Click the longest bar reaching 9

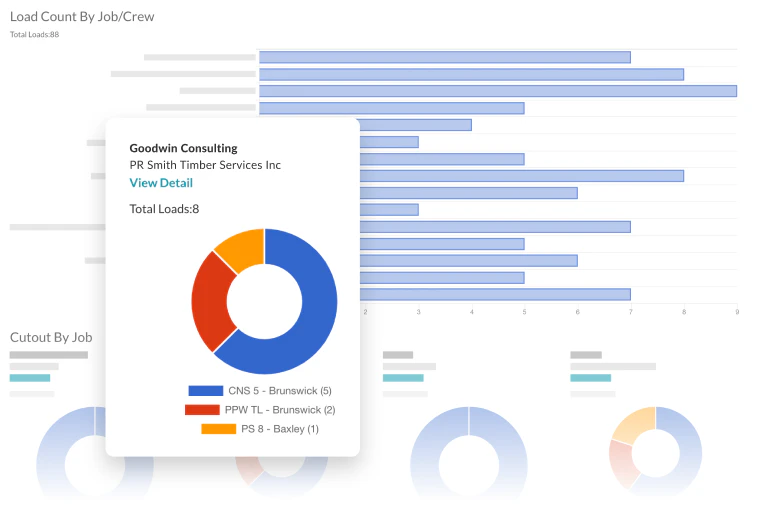tap(498, 91)
